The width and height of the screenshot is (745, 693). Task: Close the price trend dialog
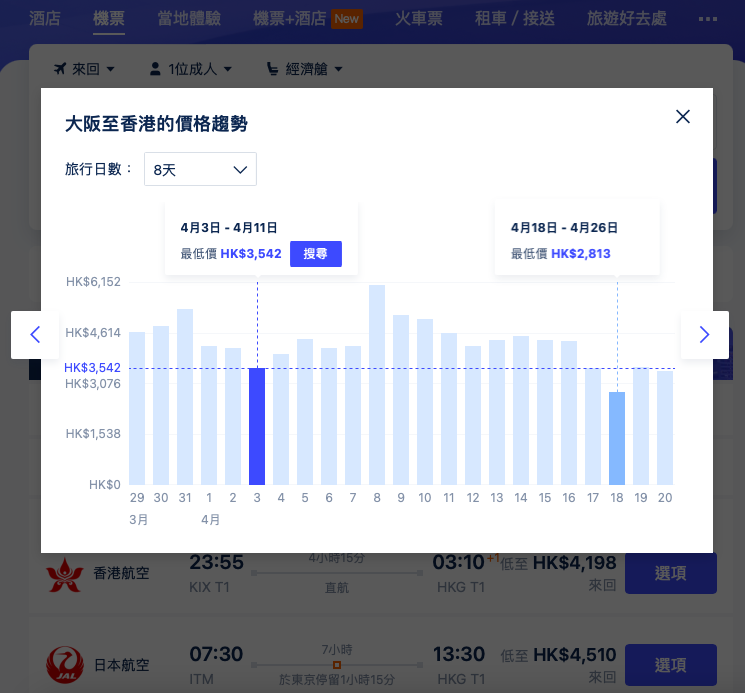point(683,117)
